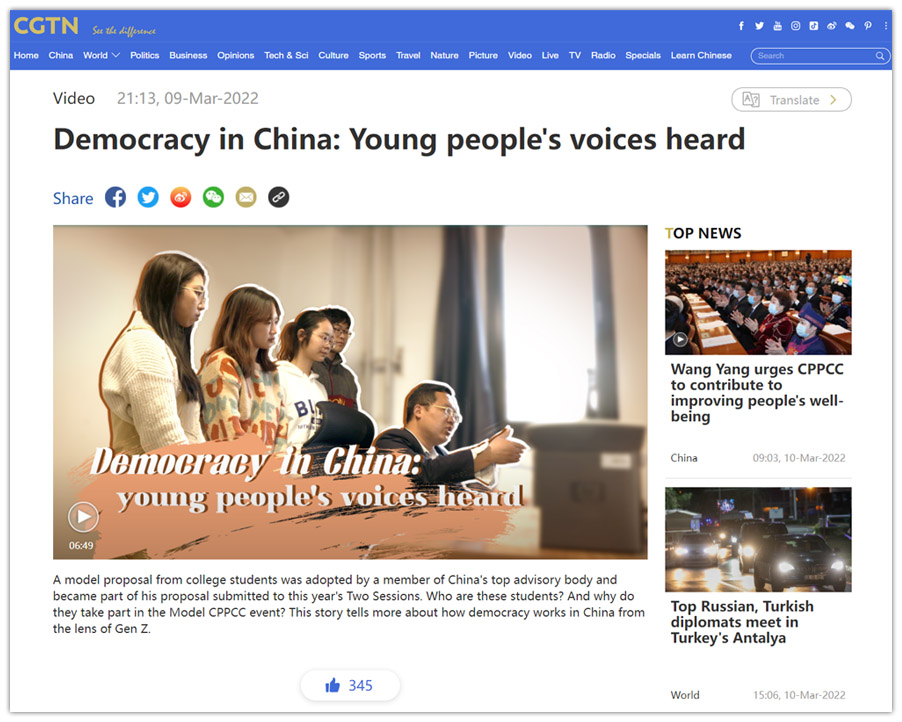902x722 pixels.
Task: Open CGTN YouTube page in header
Action: (x=777, y=26)
